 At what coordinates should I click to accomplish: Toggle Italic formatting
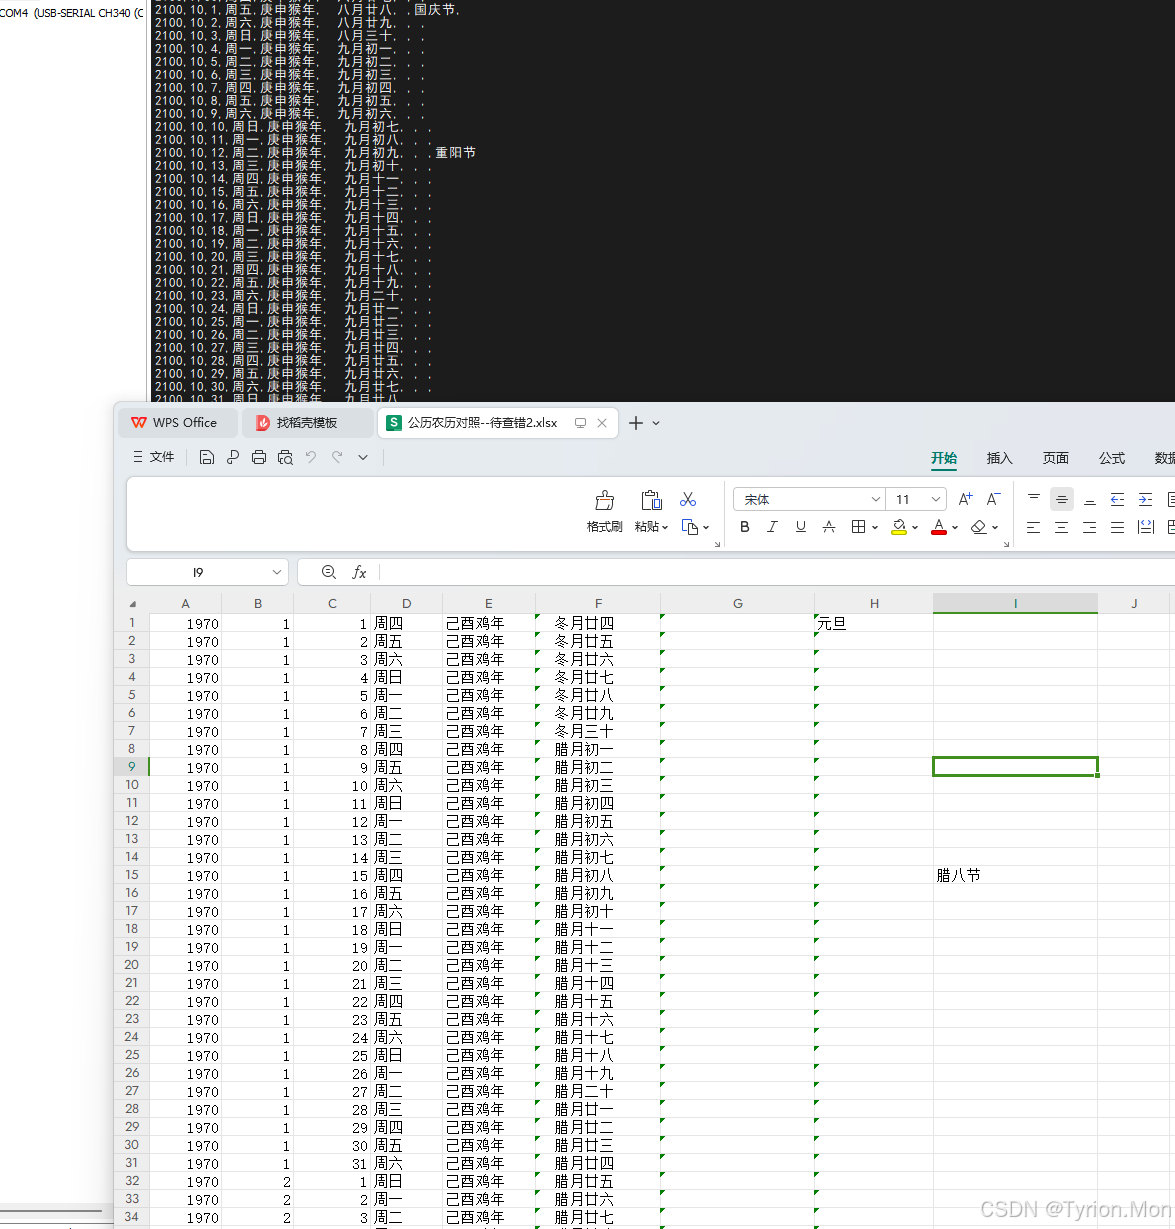[772, 527]
